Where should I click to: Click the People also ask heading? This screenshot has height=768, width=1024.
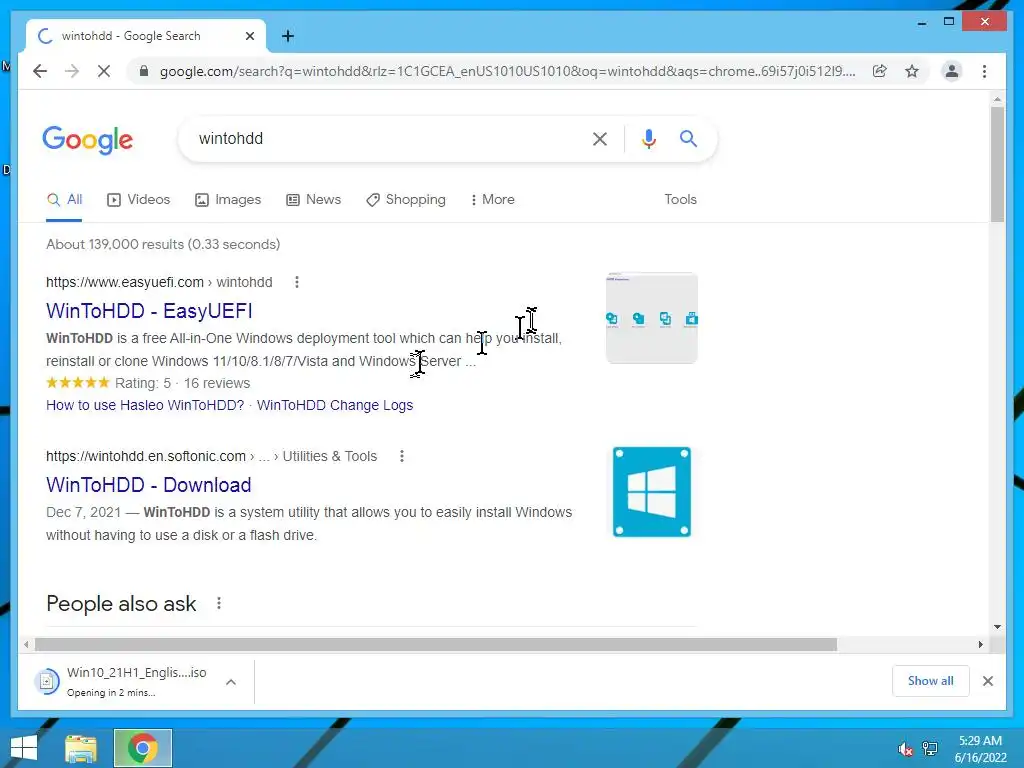(x=121, y=603)
